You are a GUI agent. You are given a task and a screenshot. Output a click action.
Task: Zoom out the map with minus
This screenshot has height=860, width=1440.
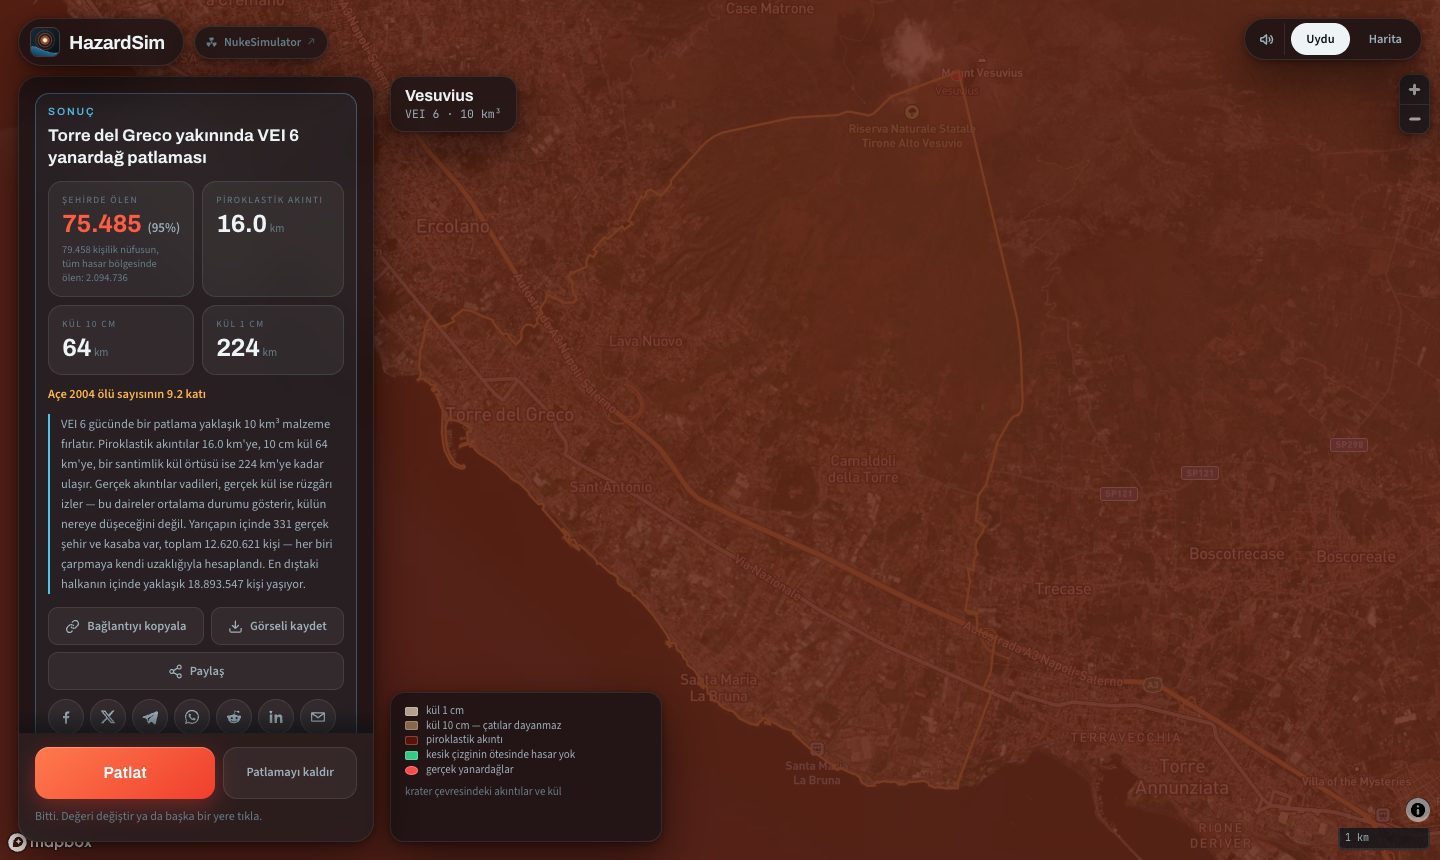coord(1414,119)
